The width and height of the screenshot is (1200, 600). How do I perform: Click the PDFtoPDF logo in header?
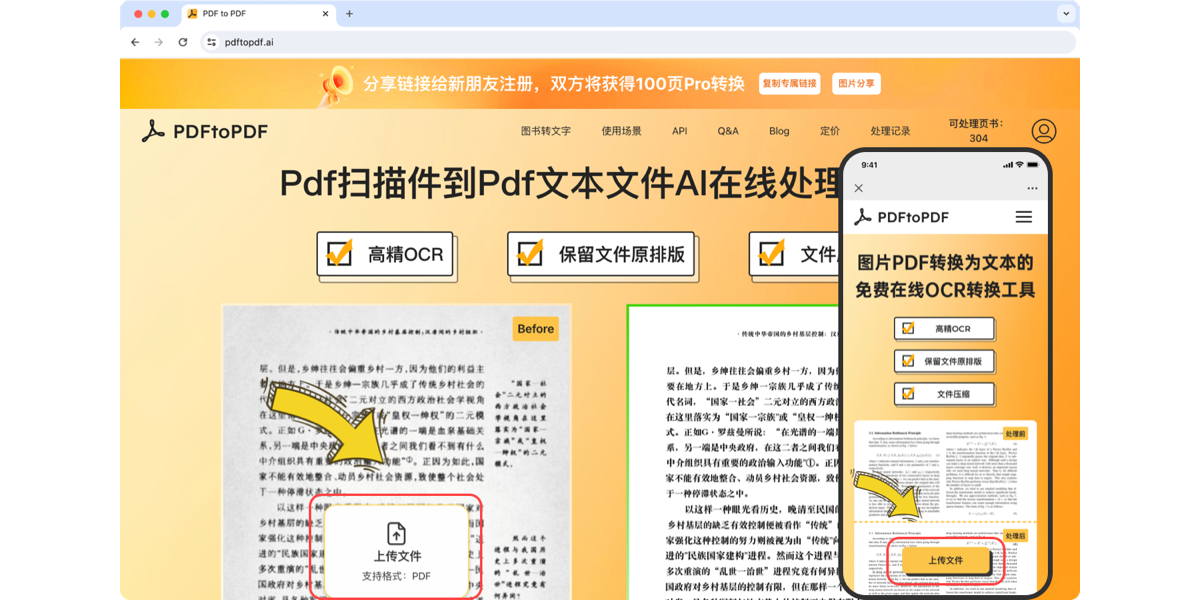[205, 131]
